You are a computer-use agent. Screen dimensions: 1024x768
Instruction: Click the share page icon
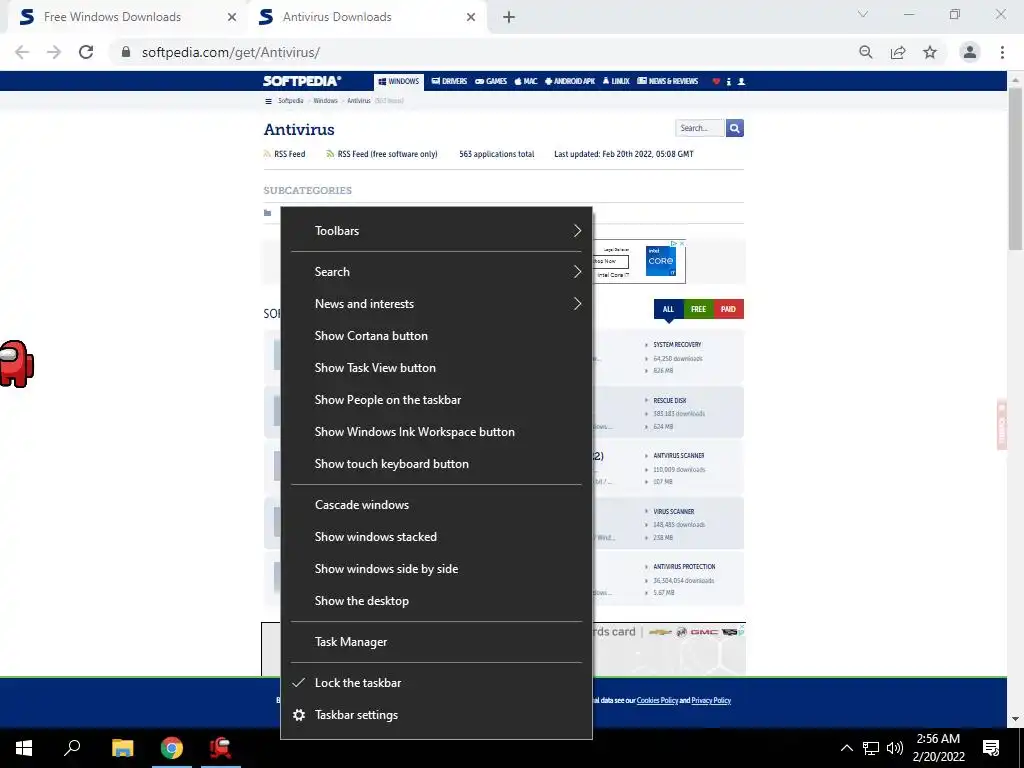[x=898, y=52]
